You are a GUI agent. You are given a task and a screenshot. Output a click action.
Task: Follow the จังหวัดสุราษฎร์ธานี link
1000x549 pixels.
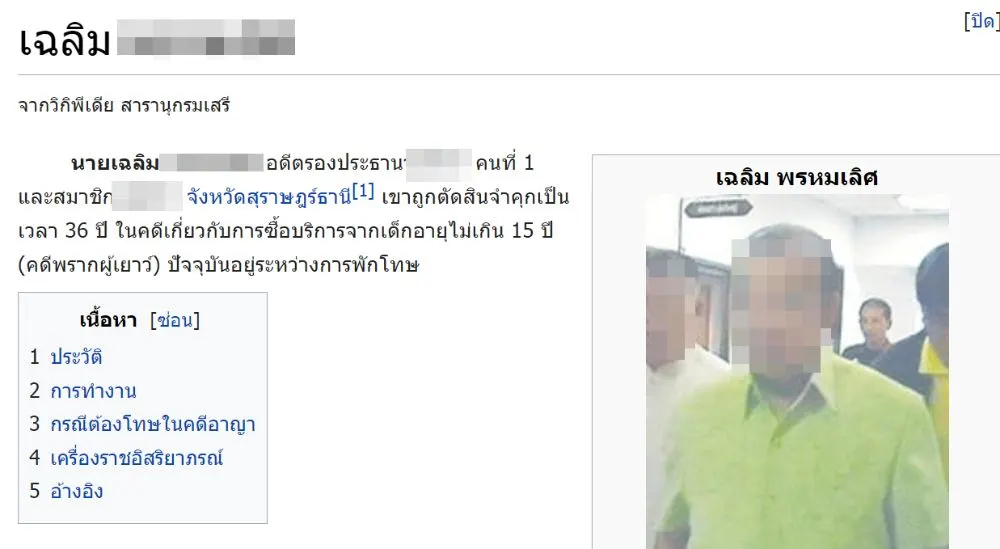point(268,197)
